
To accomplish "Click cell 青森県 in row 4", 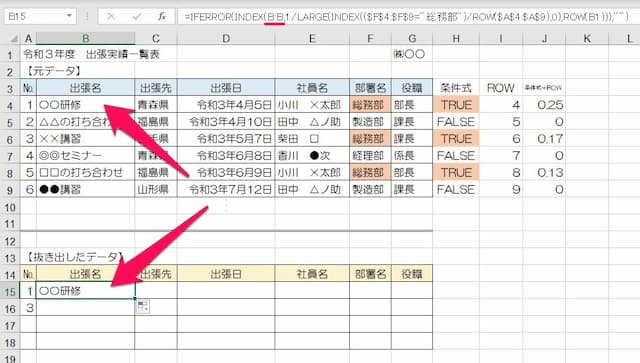I will pos(156,105).
